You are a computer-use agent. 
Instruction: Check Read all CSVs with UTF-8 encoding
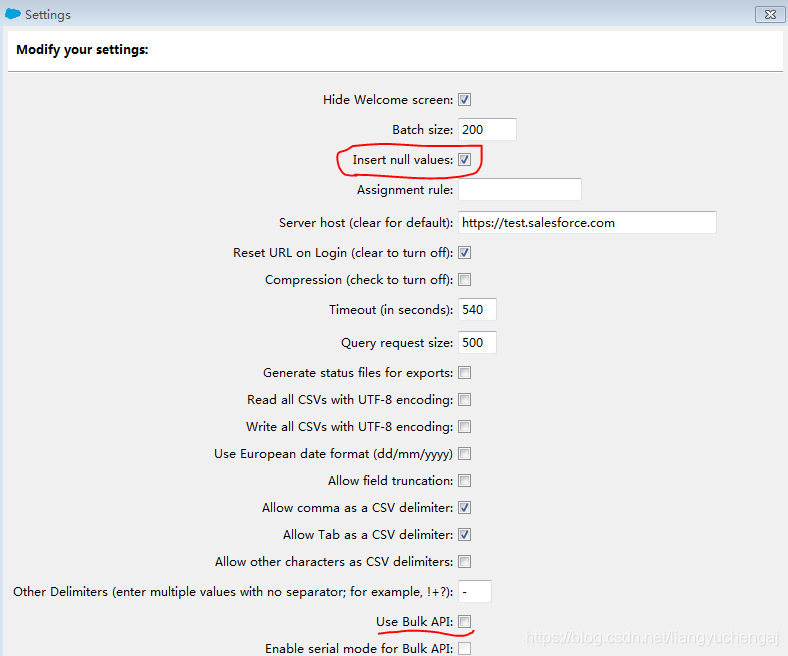[464, 400]
